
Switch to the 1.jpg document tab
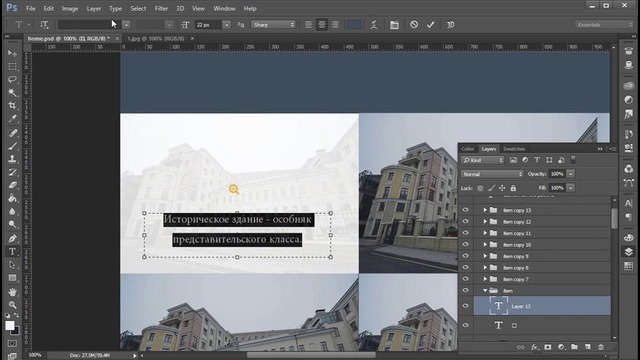pos(156,38)
